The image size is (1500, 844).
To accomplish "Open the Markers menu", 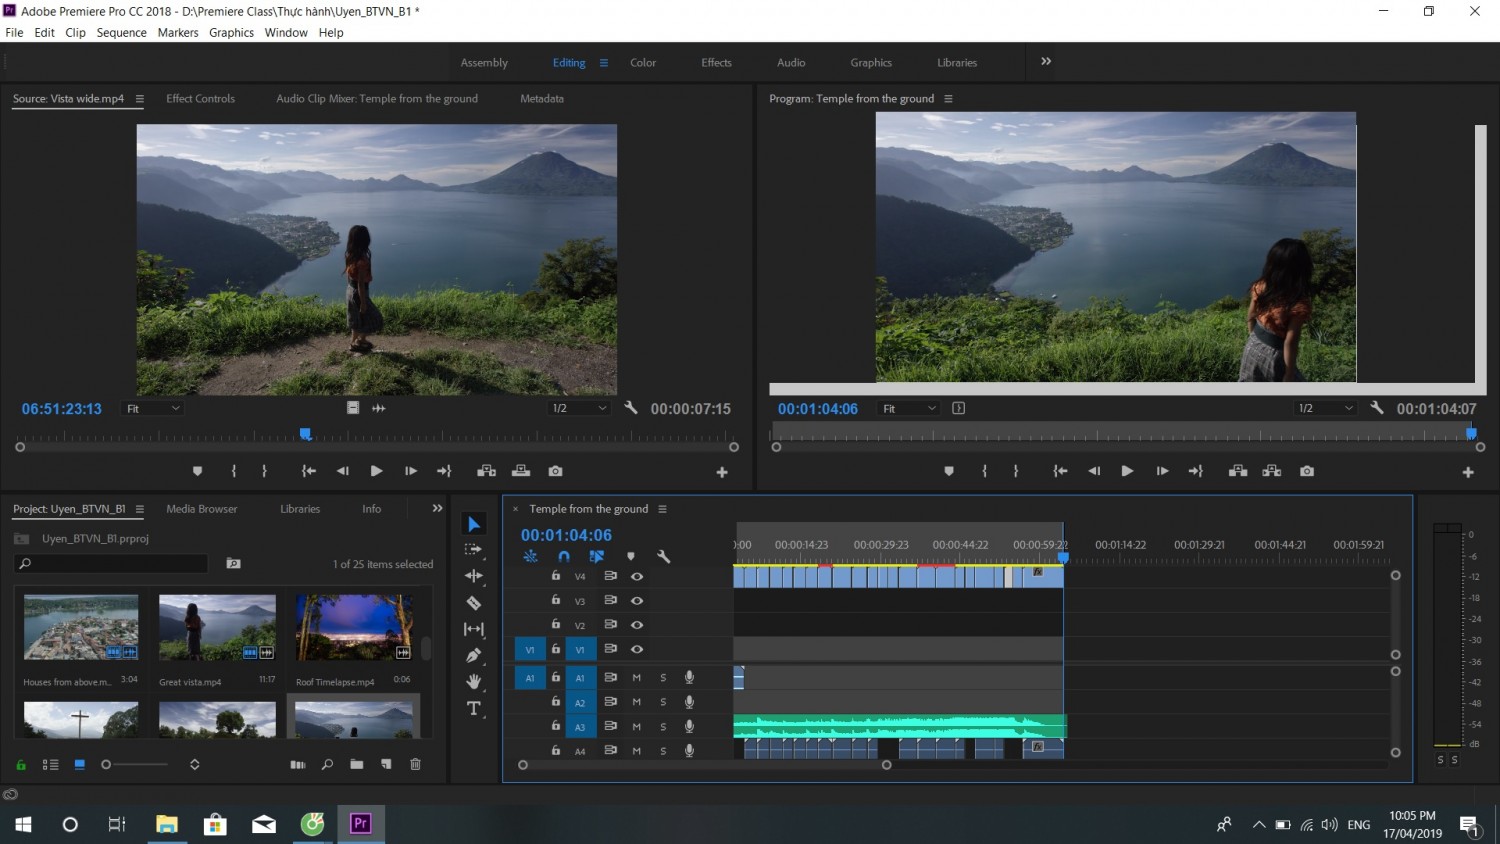I will [x=178, y=32].
